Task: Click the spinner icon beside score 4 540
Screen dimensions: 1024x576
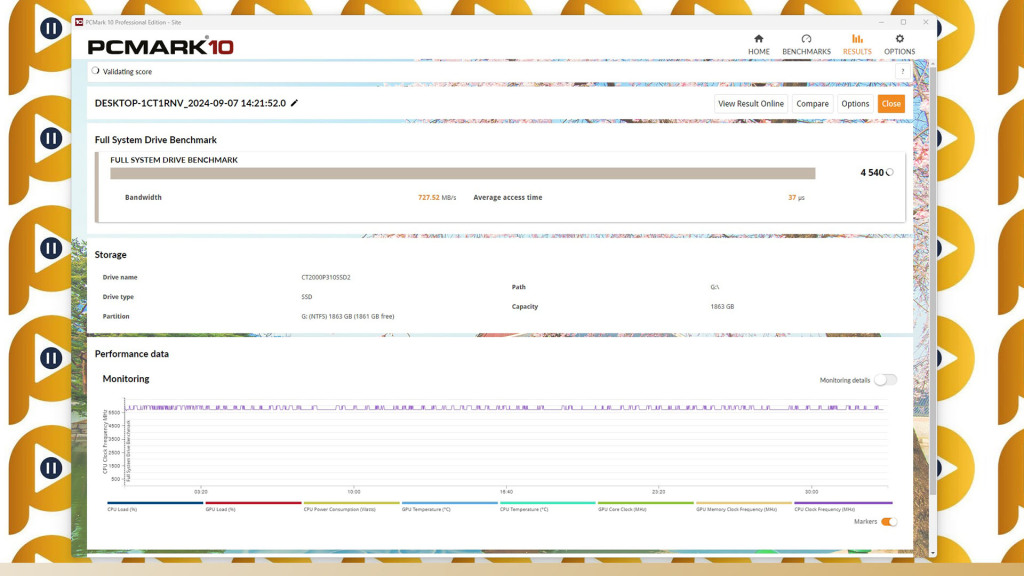Action: pos(889,172)
